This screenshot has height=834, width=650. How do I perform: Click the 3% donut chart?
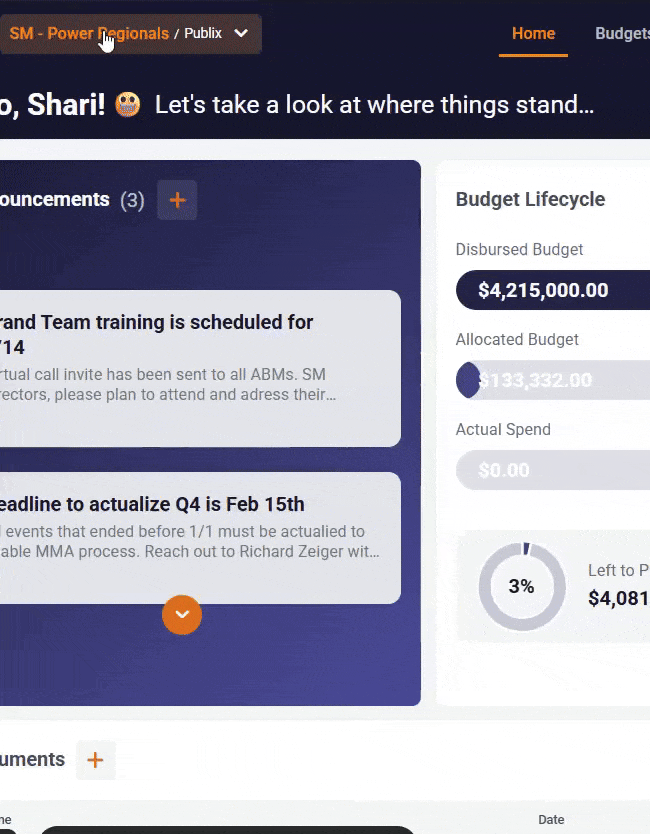(521, 587)
